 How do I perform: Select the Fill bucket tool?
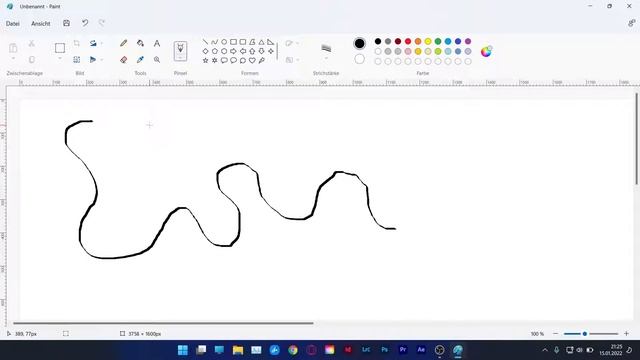point(140,43)
